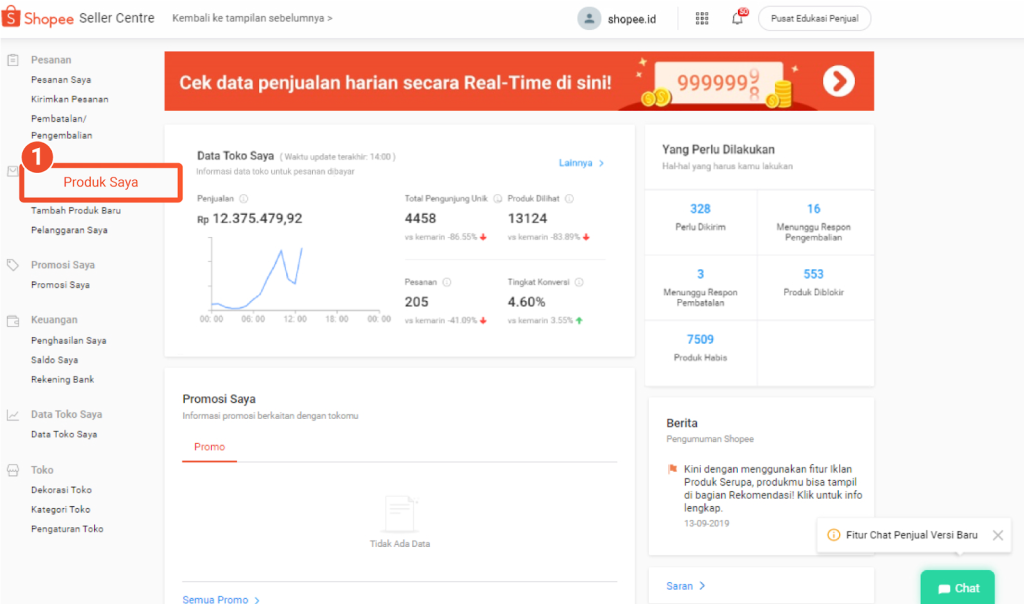Open the Chat button
The width and height of the screenshot is (1024, 604).
tap(957, 588)
